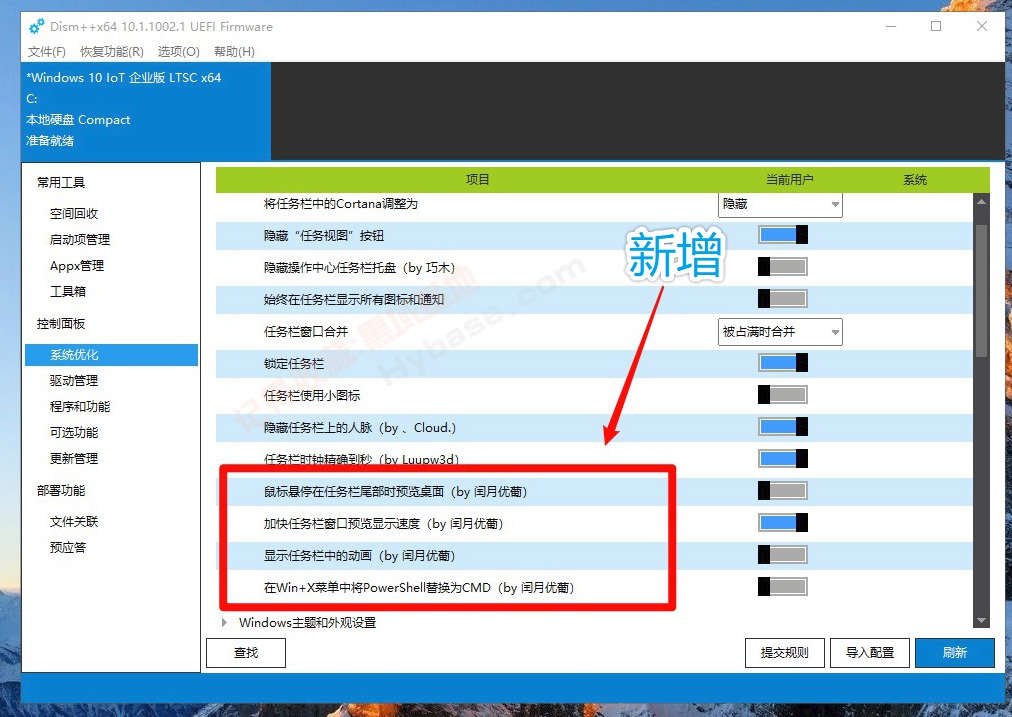Click the Dism++ gear icon in title bar
The height and width of the screenshot is (717, 1012).
coord(37,26)
